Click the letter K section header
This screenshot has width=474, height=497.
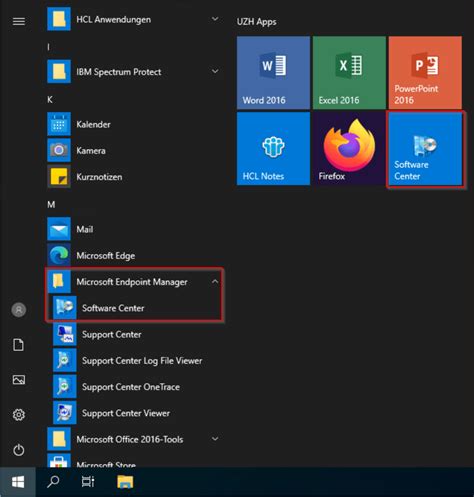(x=50, y=100)
